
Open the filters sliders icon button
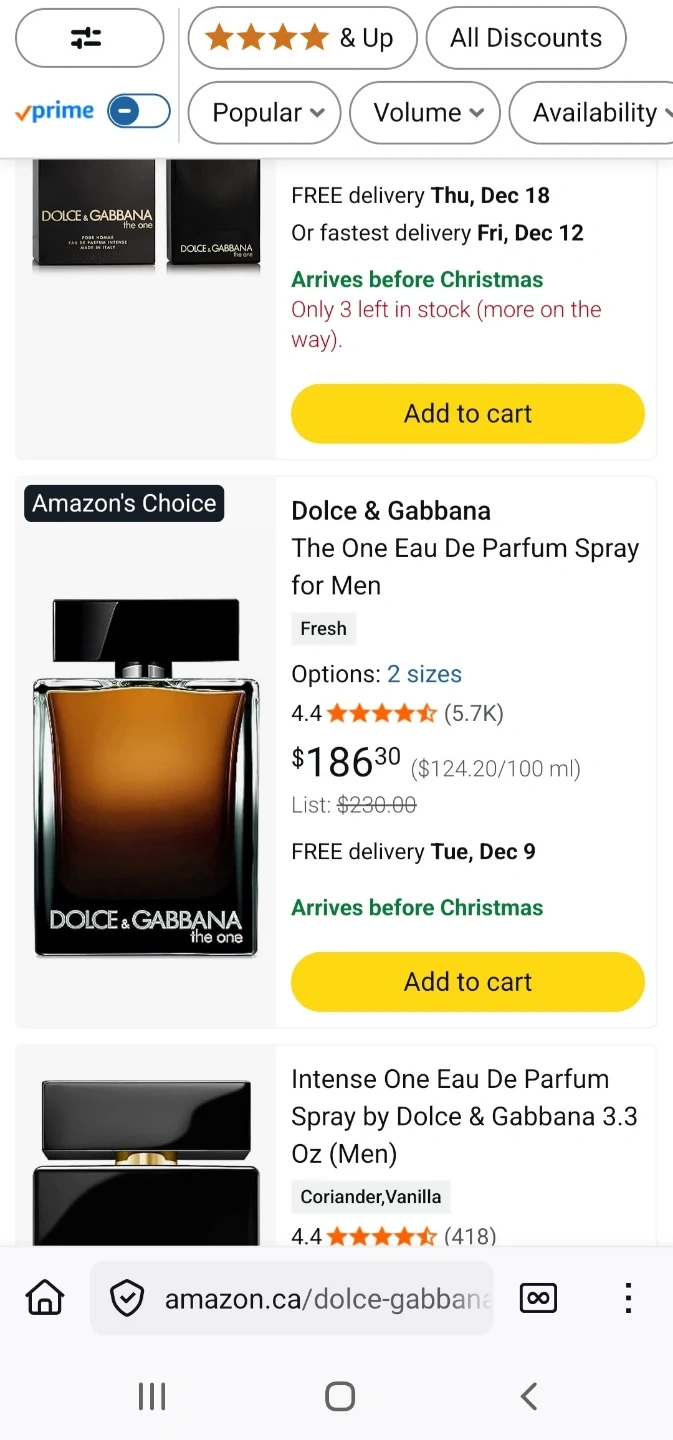tap(89, 38)
